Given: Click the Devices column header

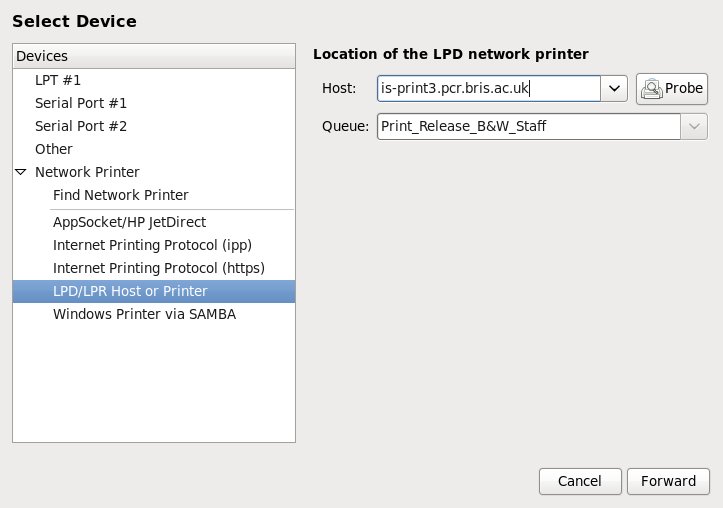Looking at the screenshot, I should [154, 56].
